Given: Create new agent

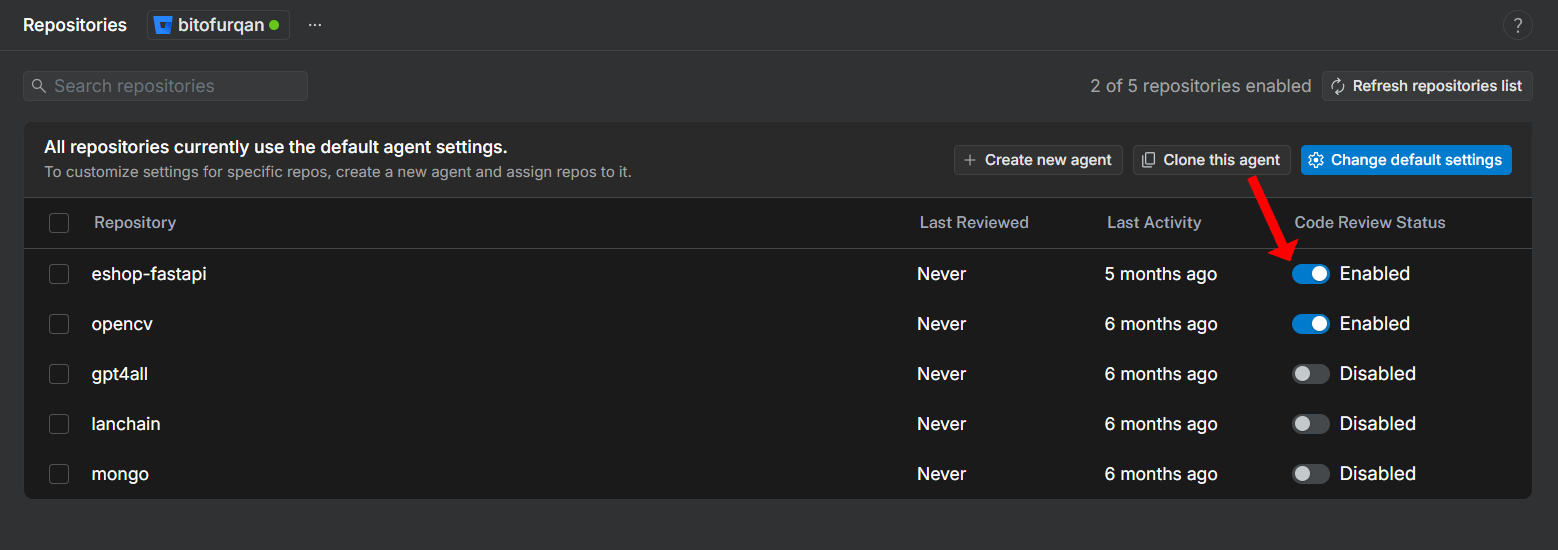Looking at the screenshot, I should [x=1037, y=160].
